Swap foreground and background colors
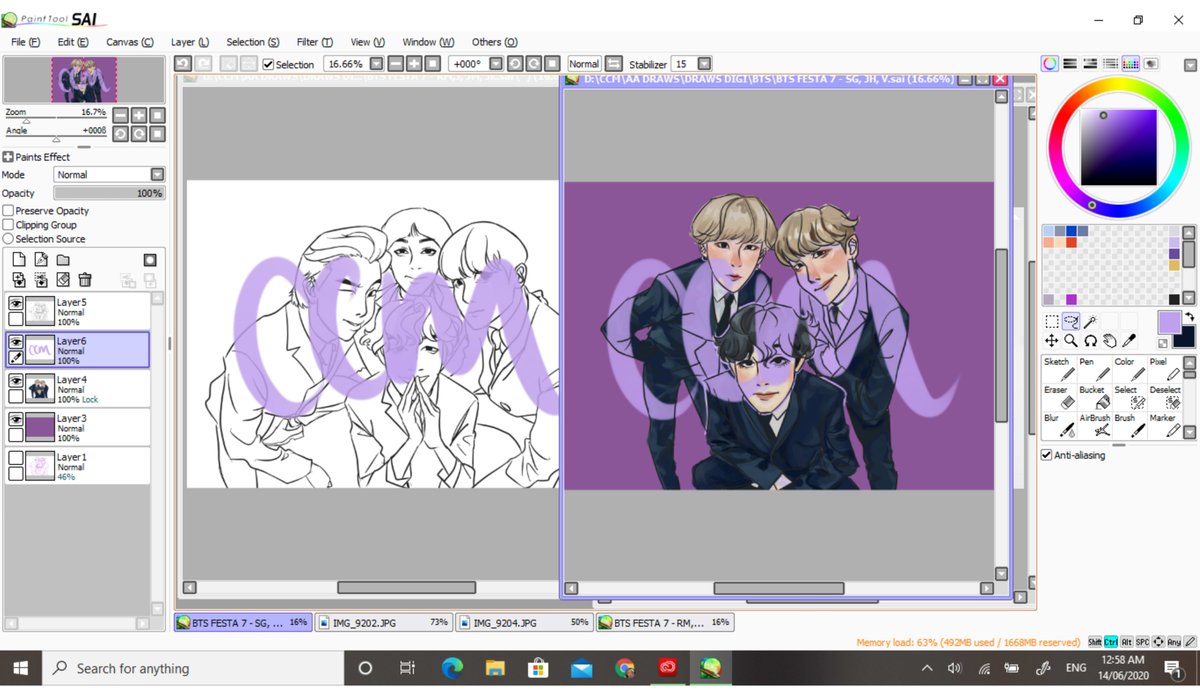 tap(1189, 316)
